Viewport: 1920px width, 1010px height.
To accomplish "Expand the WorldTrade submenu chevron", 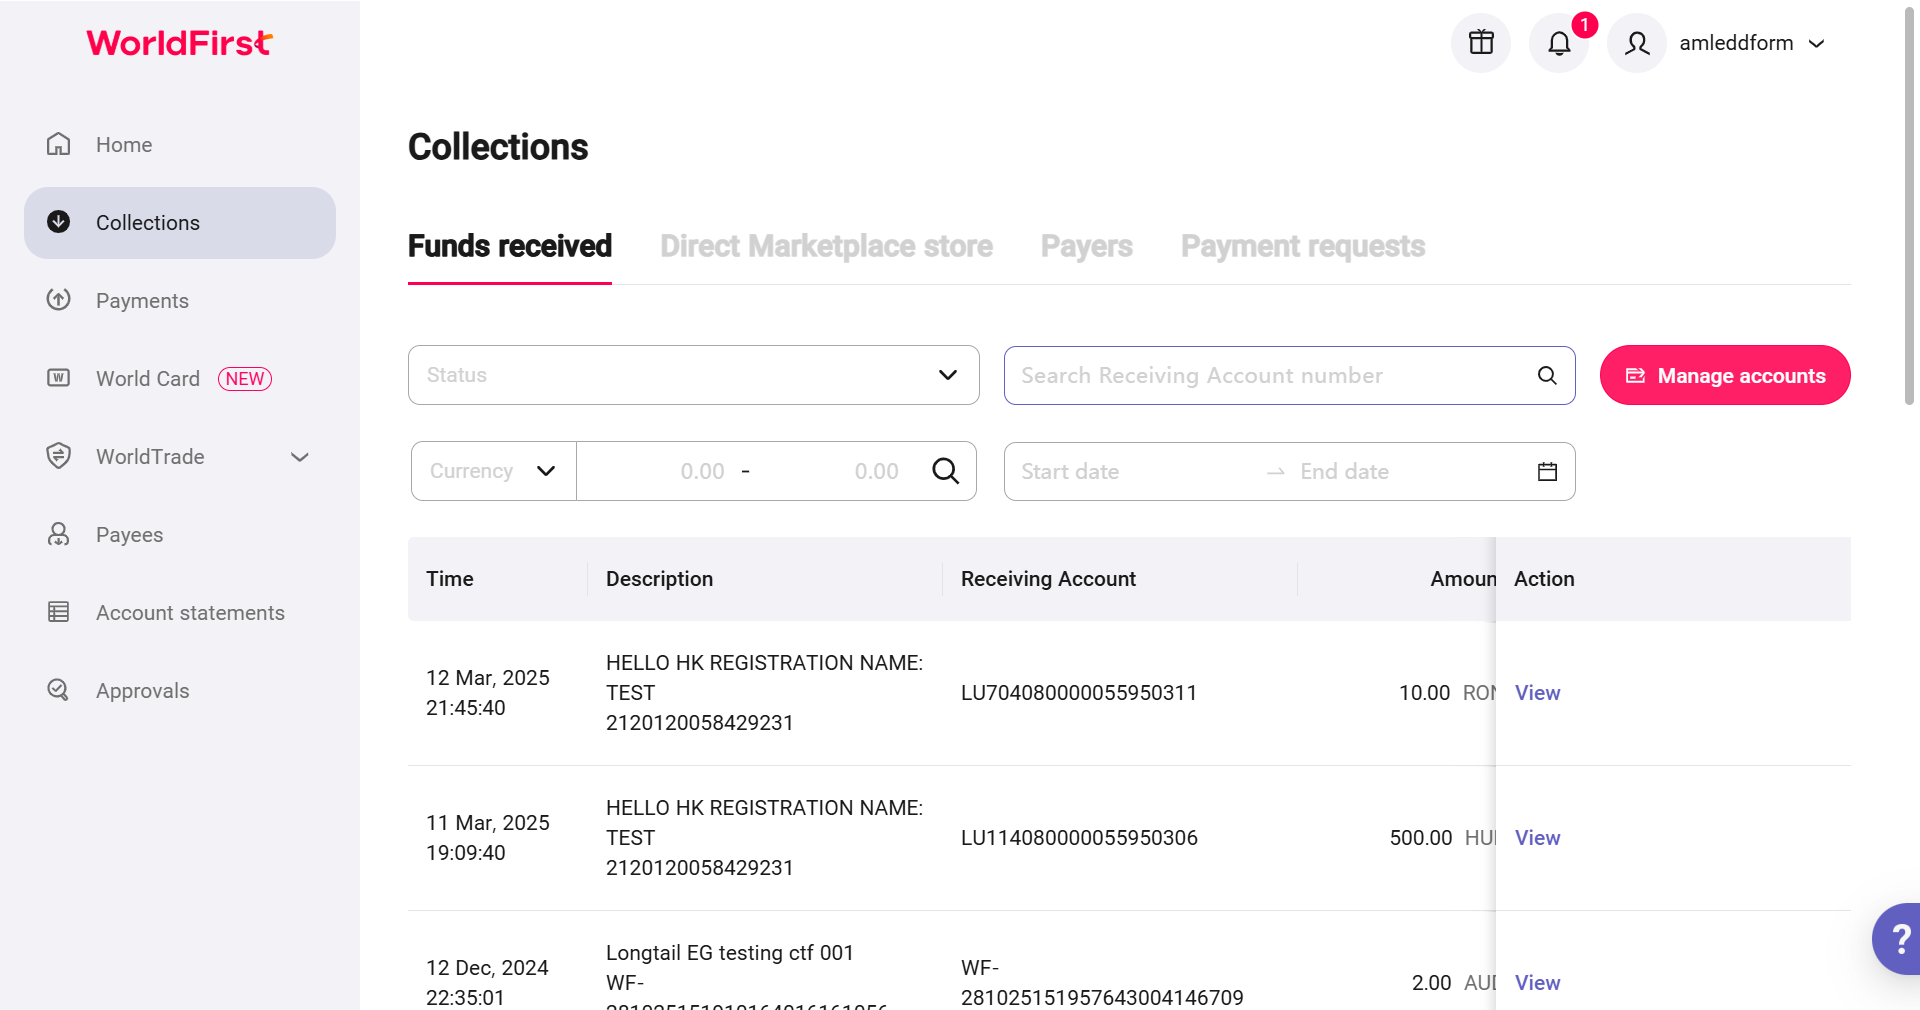I will [x=299, y=457].
